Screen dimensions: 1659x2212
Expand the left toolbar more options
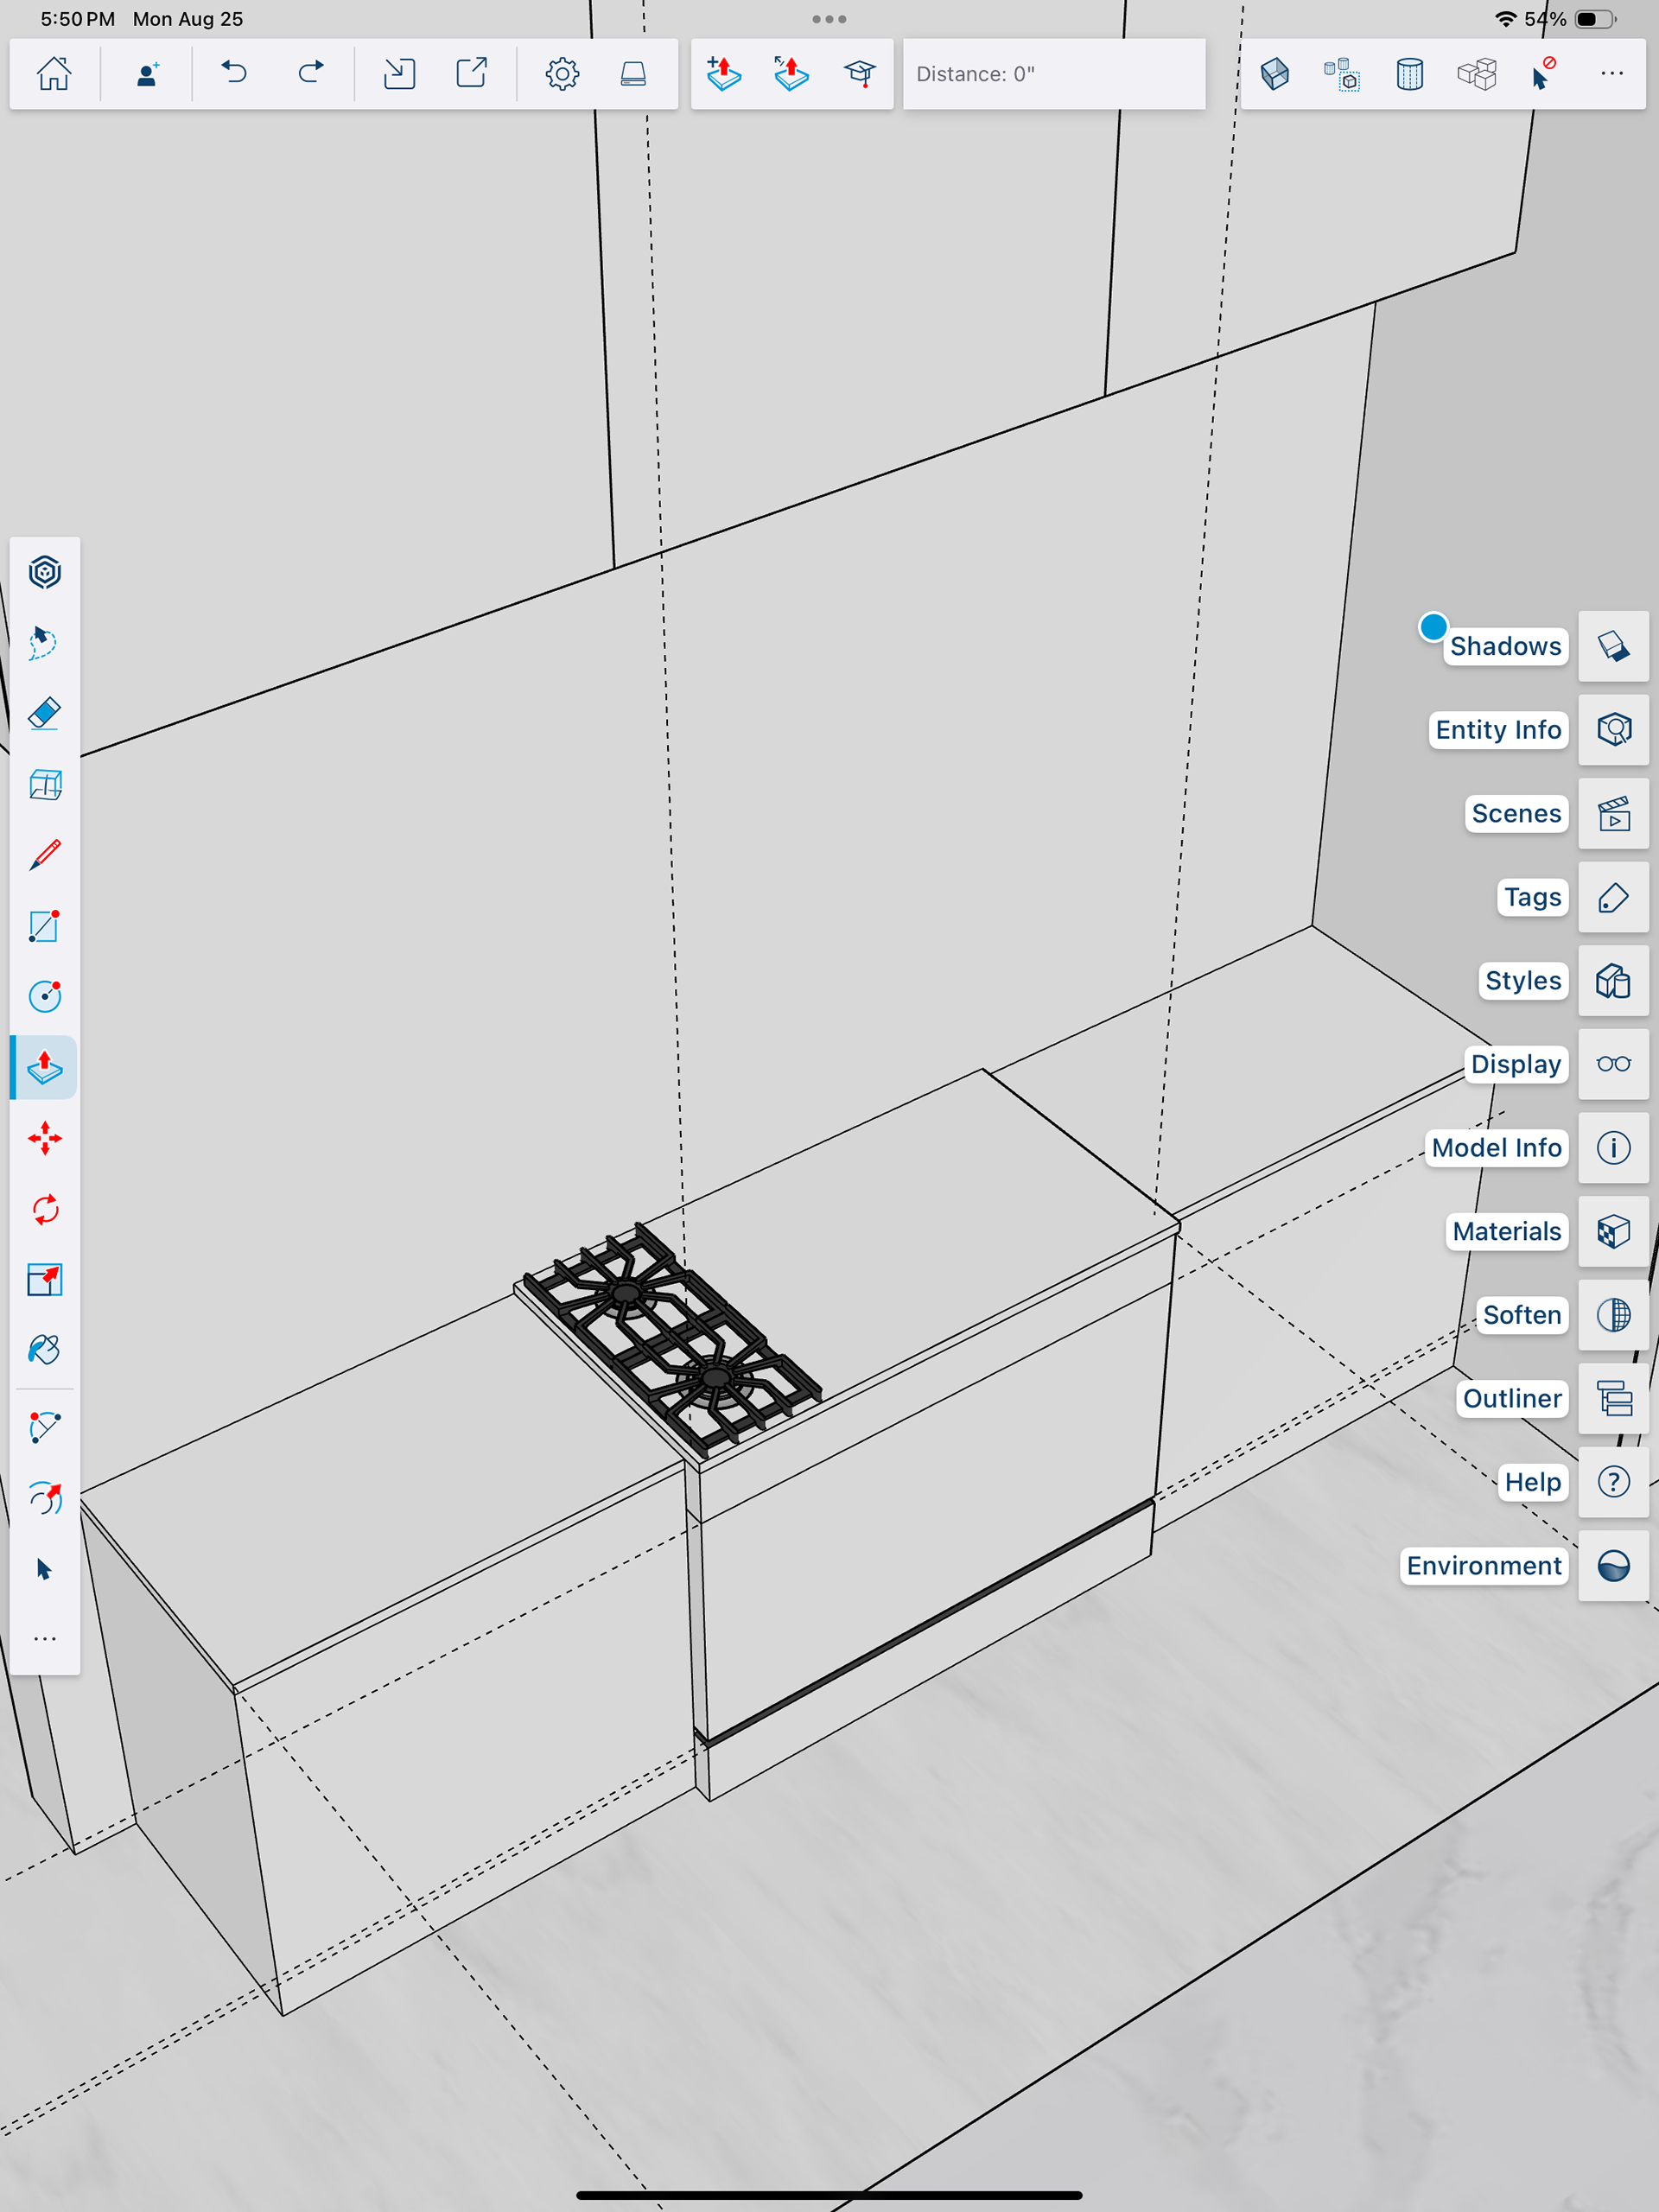tap(44, 1640)
